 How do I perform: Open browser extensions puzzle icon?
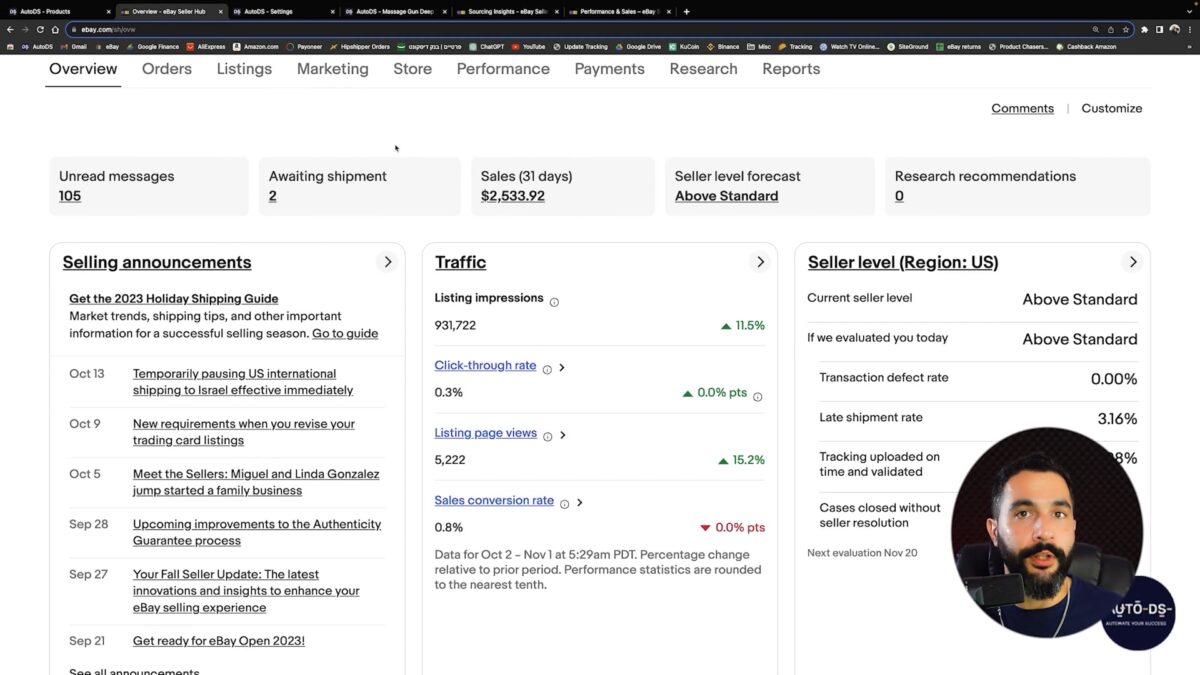point(1145,30)
